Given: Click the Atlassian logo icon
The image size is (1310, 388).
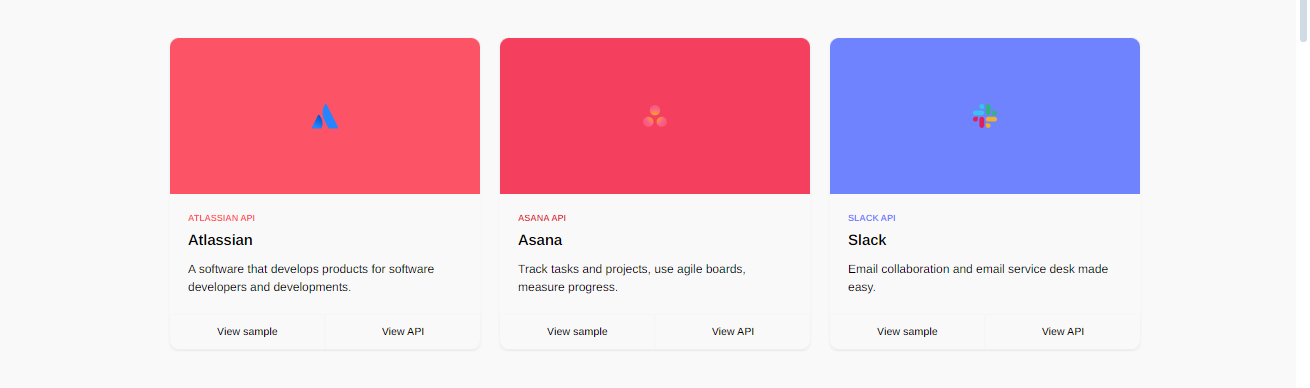Looking at the screenshot, I should 325,117.
